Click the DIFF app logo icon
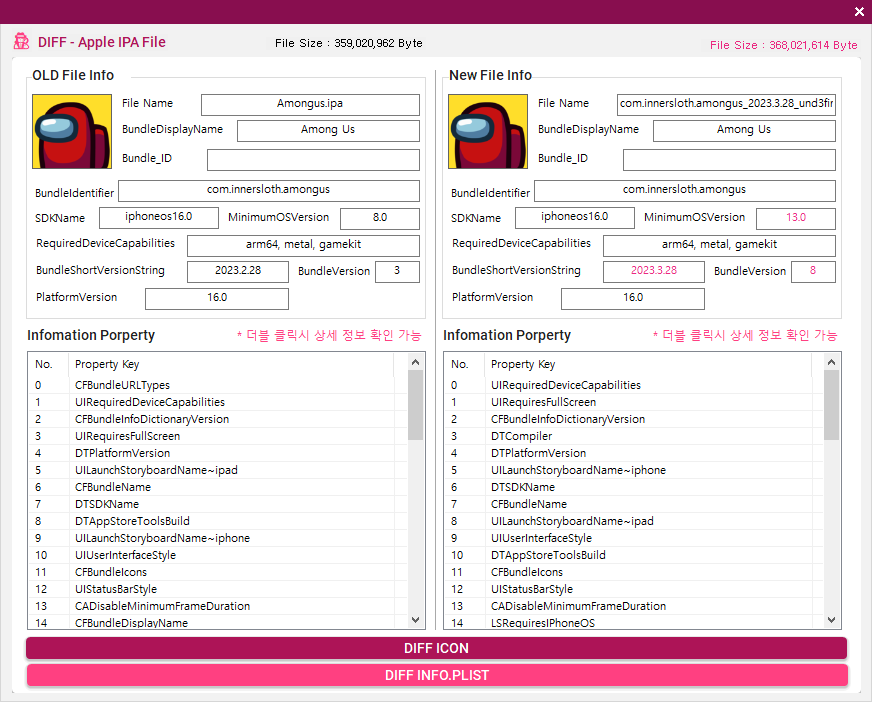Viewport: 872px width, 702px height. (22, 42)
